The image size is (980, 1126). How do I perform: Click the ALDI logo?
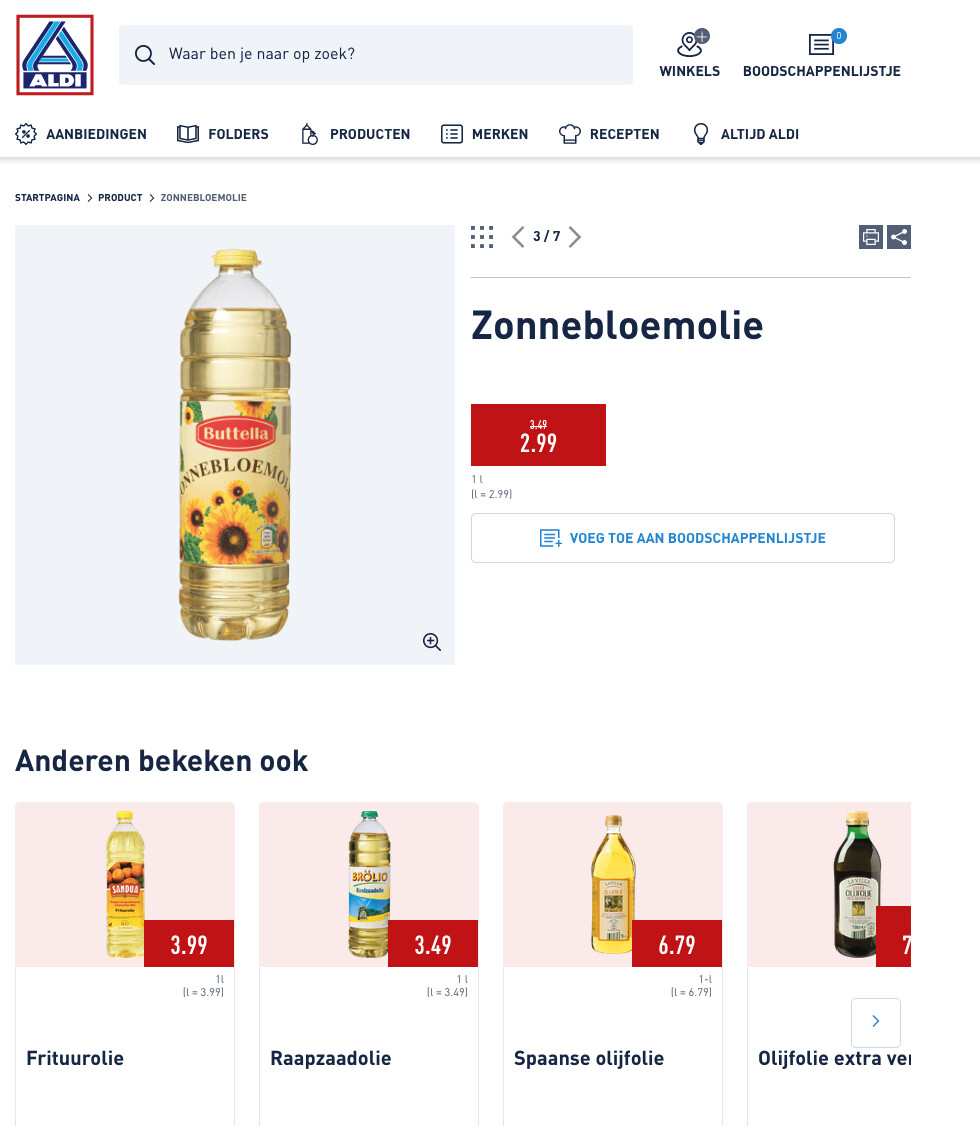(x=55, y=55)
